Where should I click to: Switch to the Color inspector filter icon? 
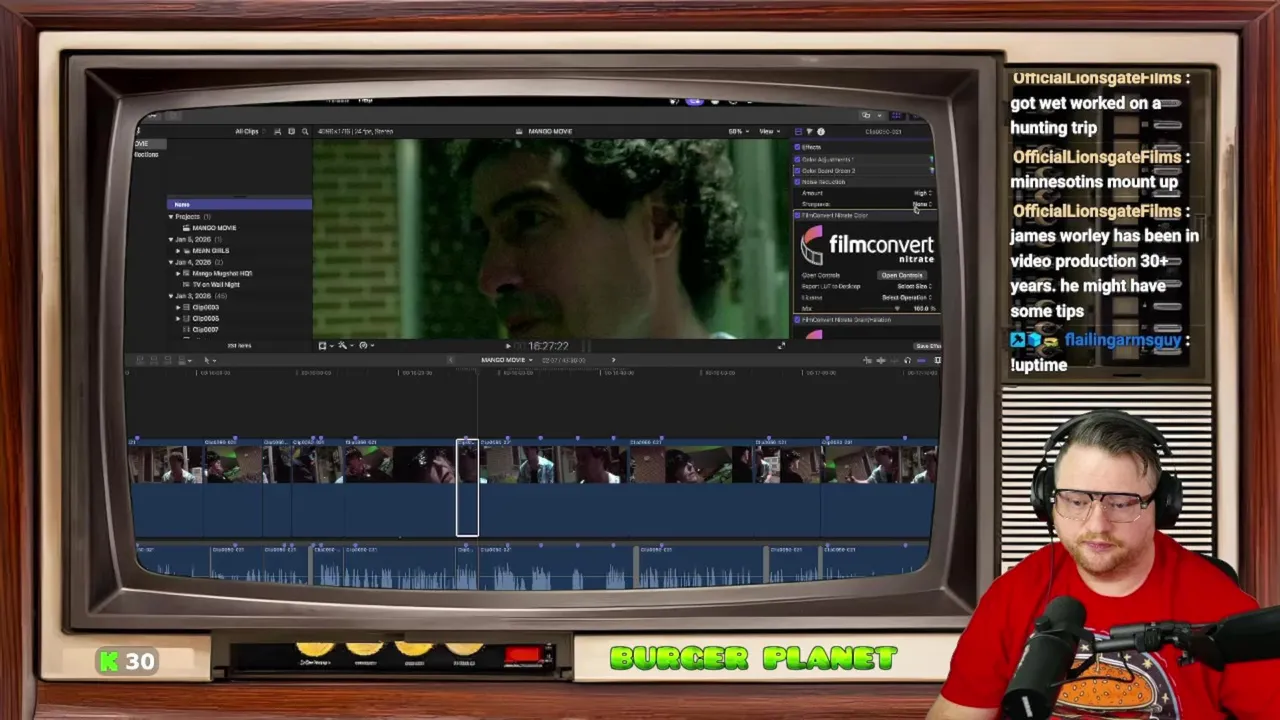click(809, 131)
